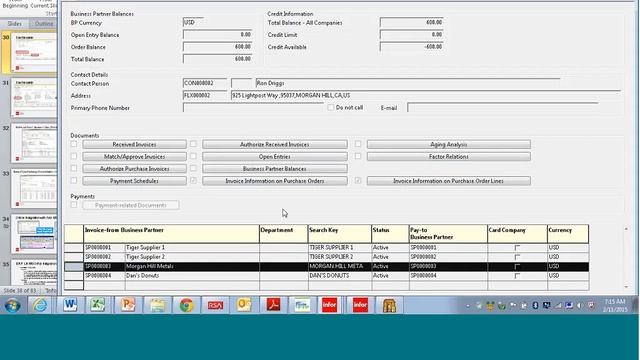Click the taskbar clock showing 7:15 AM
This screenshot has height=360, width=640.
pyautogui.click(x=615, y=305)
